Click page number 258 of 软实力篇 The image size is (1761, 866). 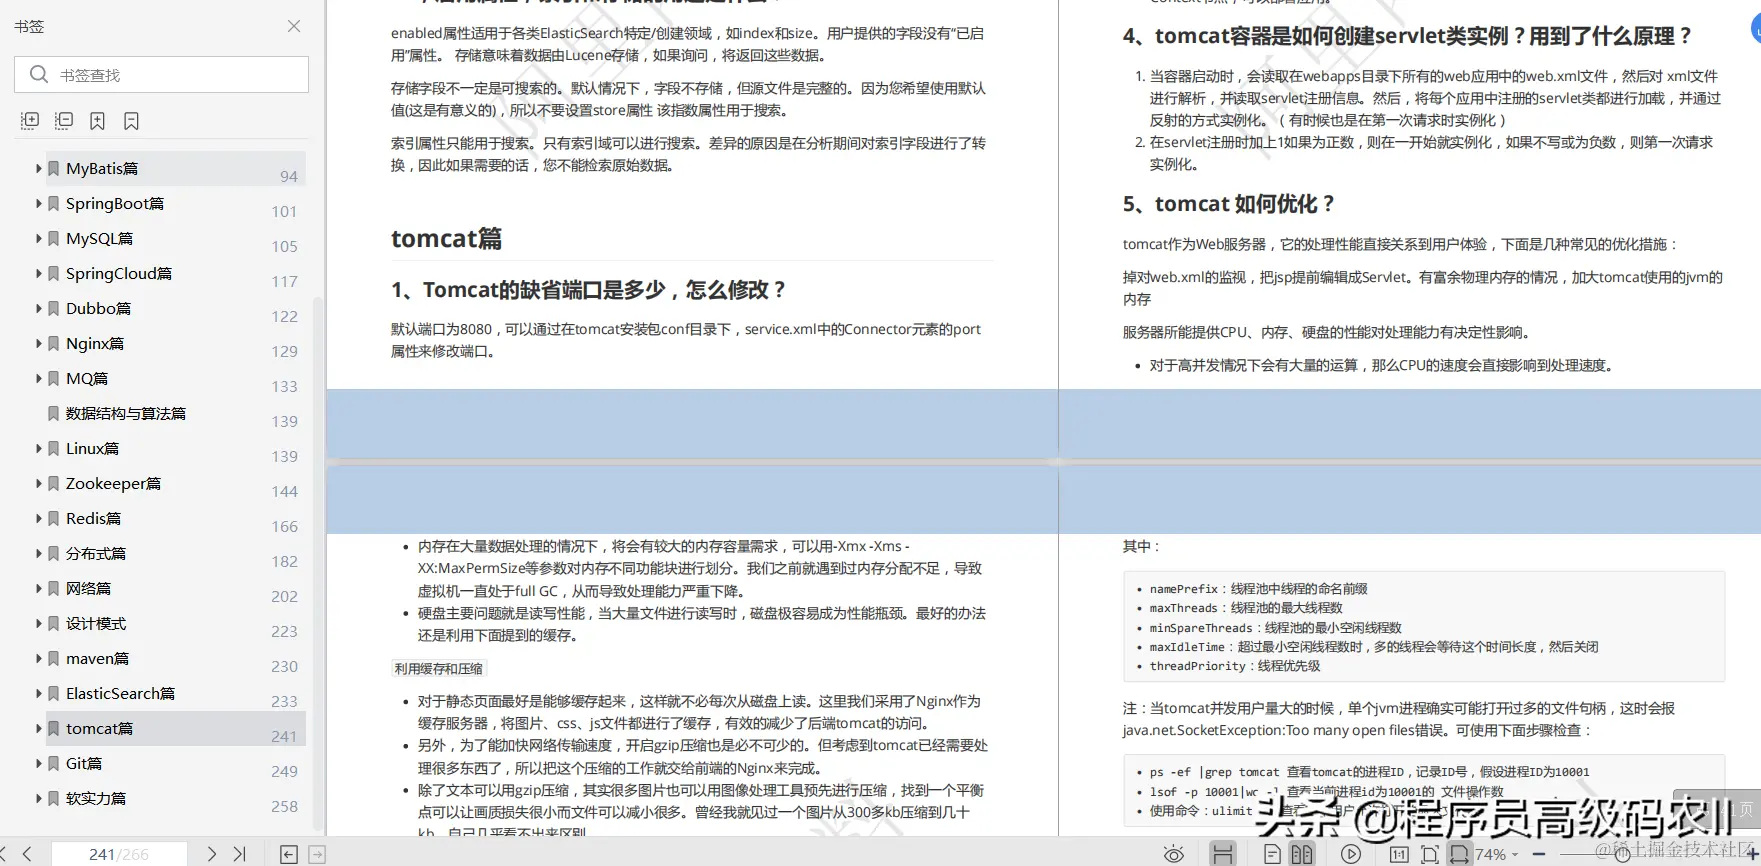click(x=284, y=806)
